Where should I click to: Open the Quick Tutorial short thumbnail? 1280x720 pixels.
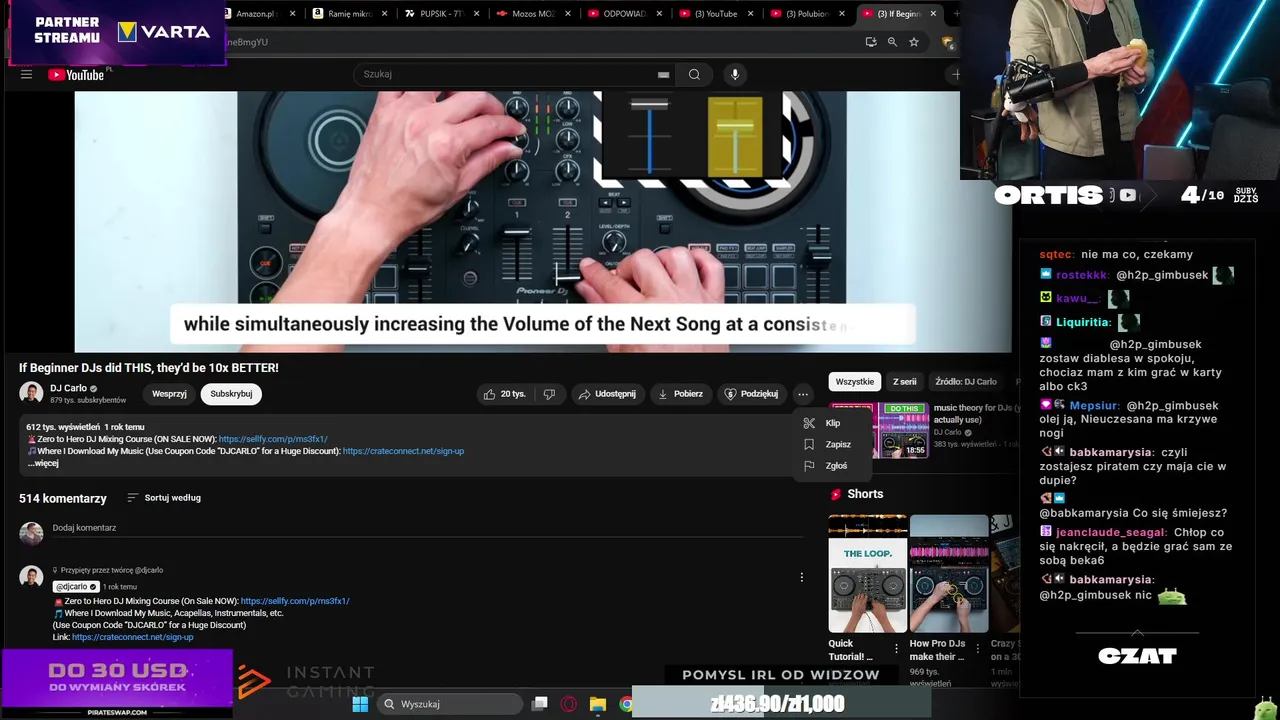867,573
